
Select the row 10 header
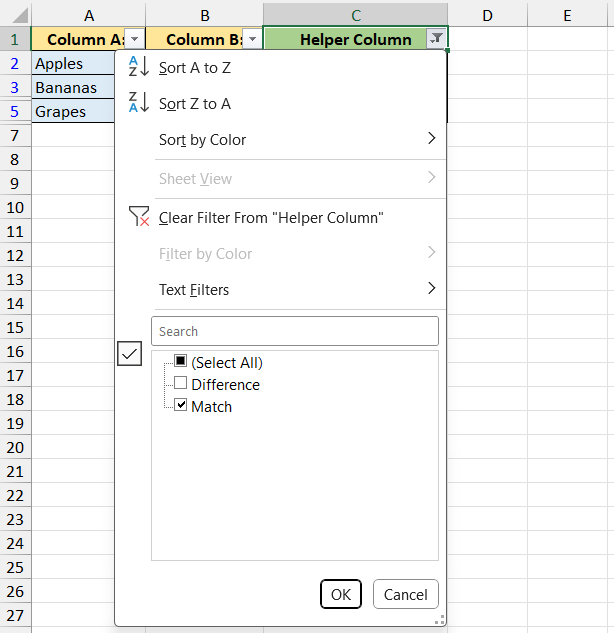(15, 208)
